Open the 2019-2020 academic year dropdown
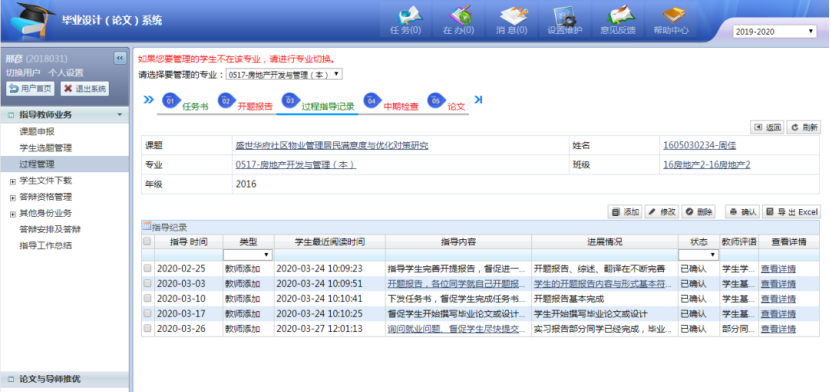The image size is (830, 392). point(774,32)
